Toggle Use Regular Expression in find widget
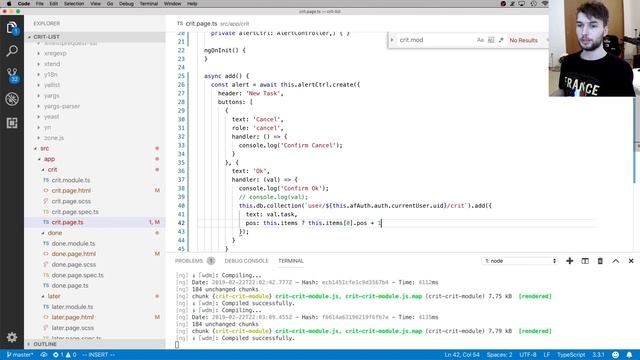This screenshot has width=640, height=360. pos(501,40)
